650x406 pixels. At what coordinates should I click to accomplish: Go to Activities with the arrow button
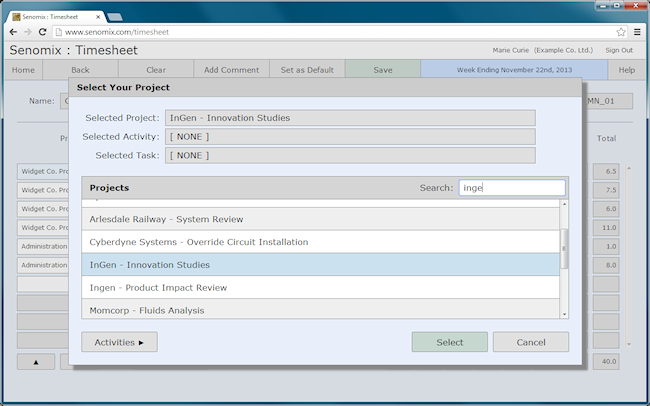point(119,342)
